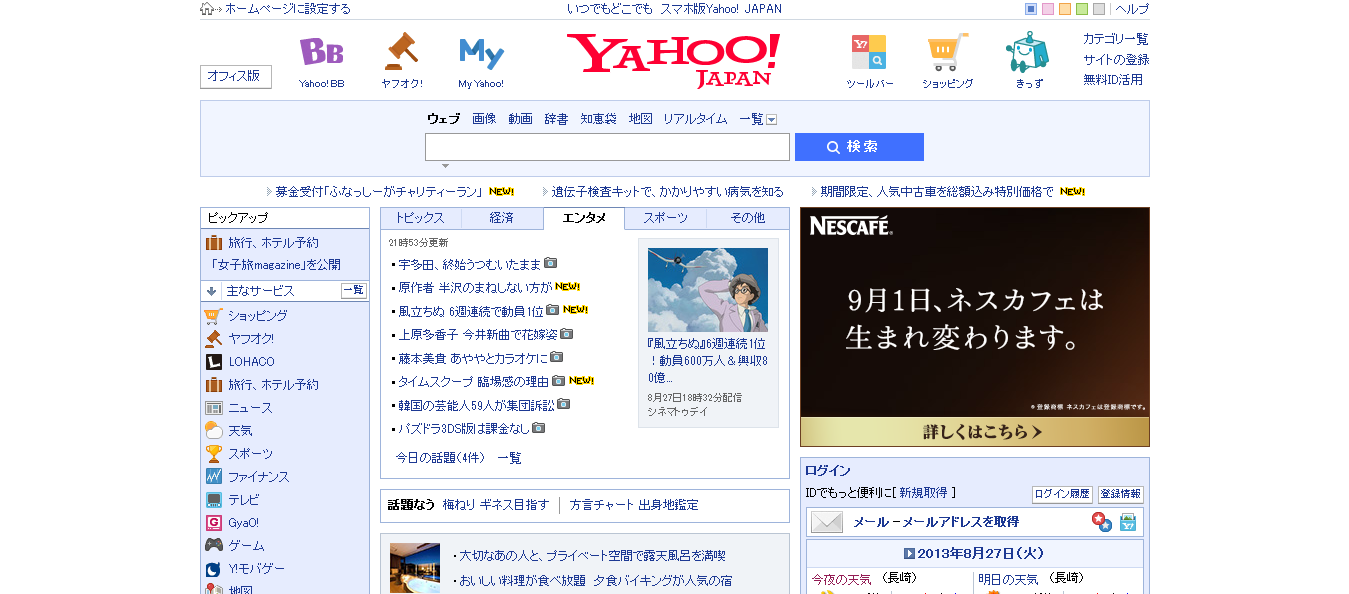The height and width of the screenshot is (594, 1349).
Task: Click the home icon beside ホームページに設定する
Action: coord(207,9)
